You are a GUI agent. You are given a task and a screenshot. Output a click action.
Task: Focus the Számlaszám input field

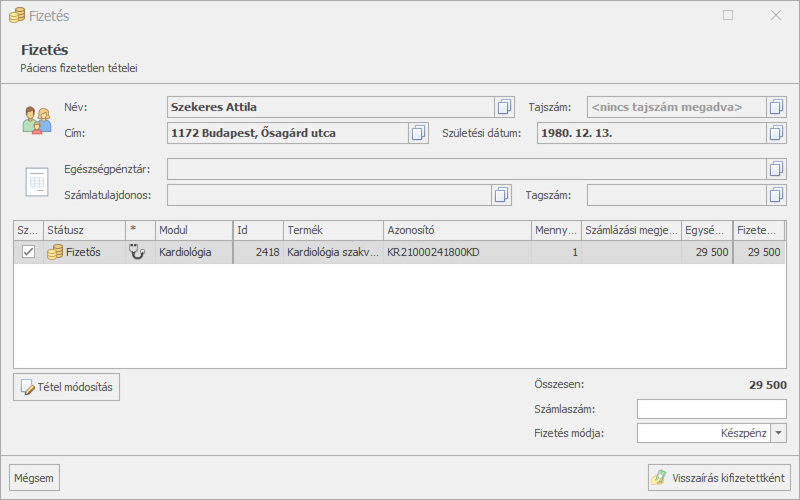711,409
